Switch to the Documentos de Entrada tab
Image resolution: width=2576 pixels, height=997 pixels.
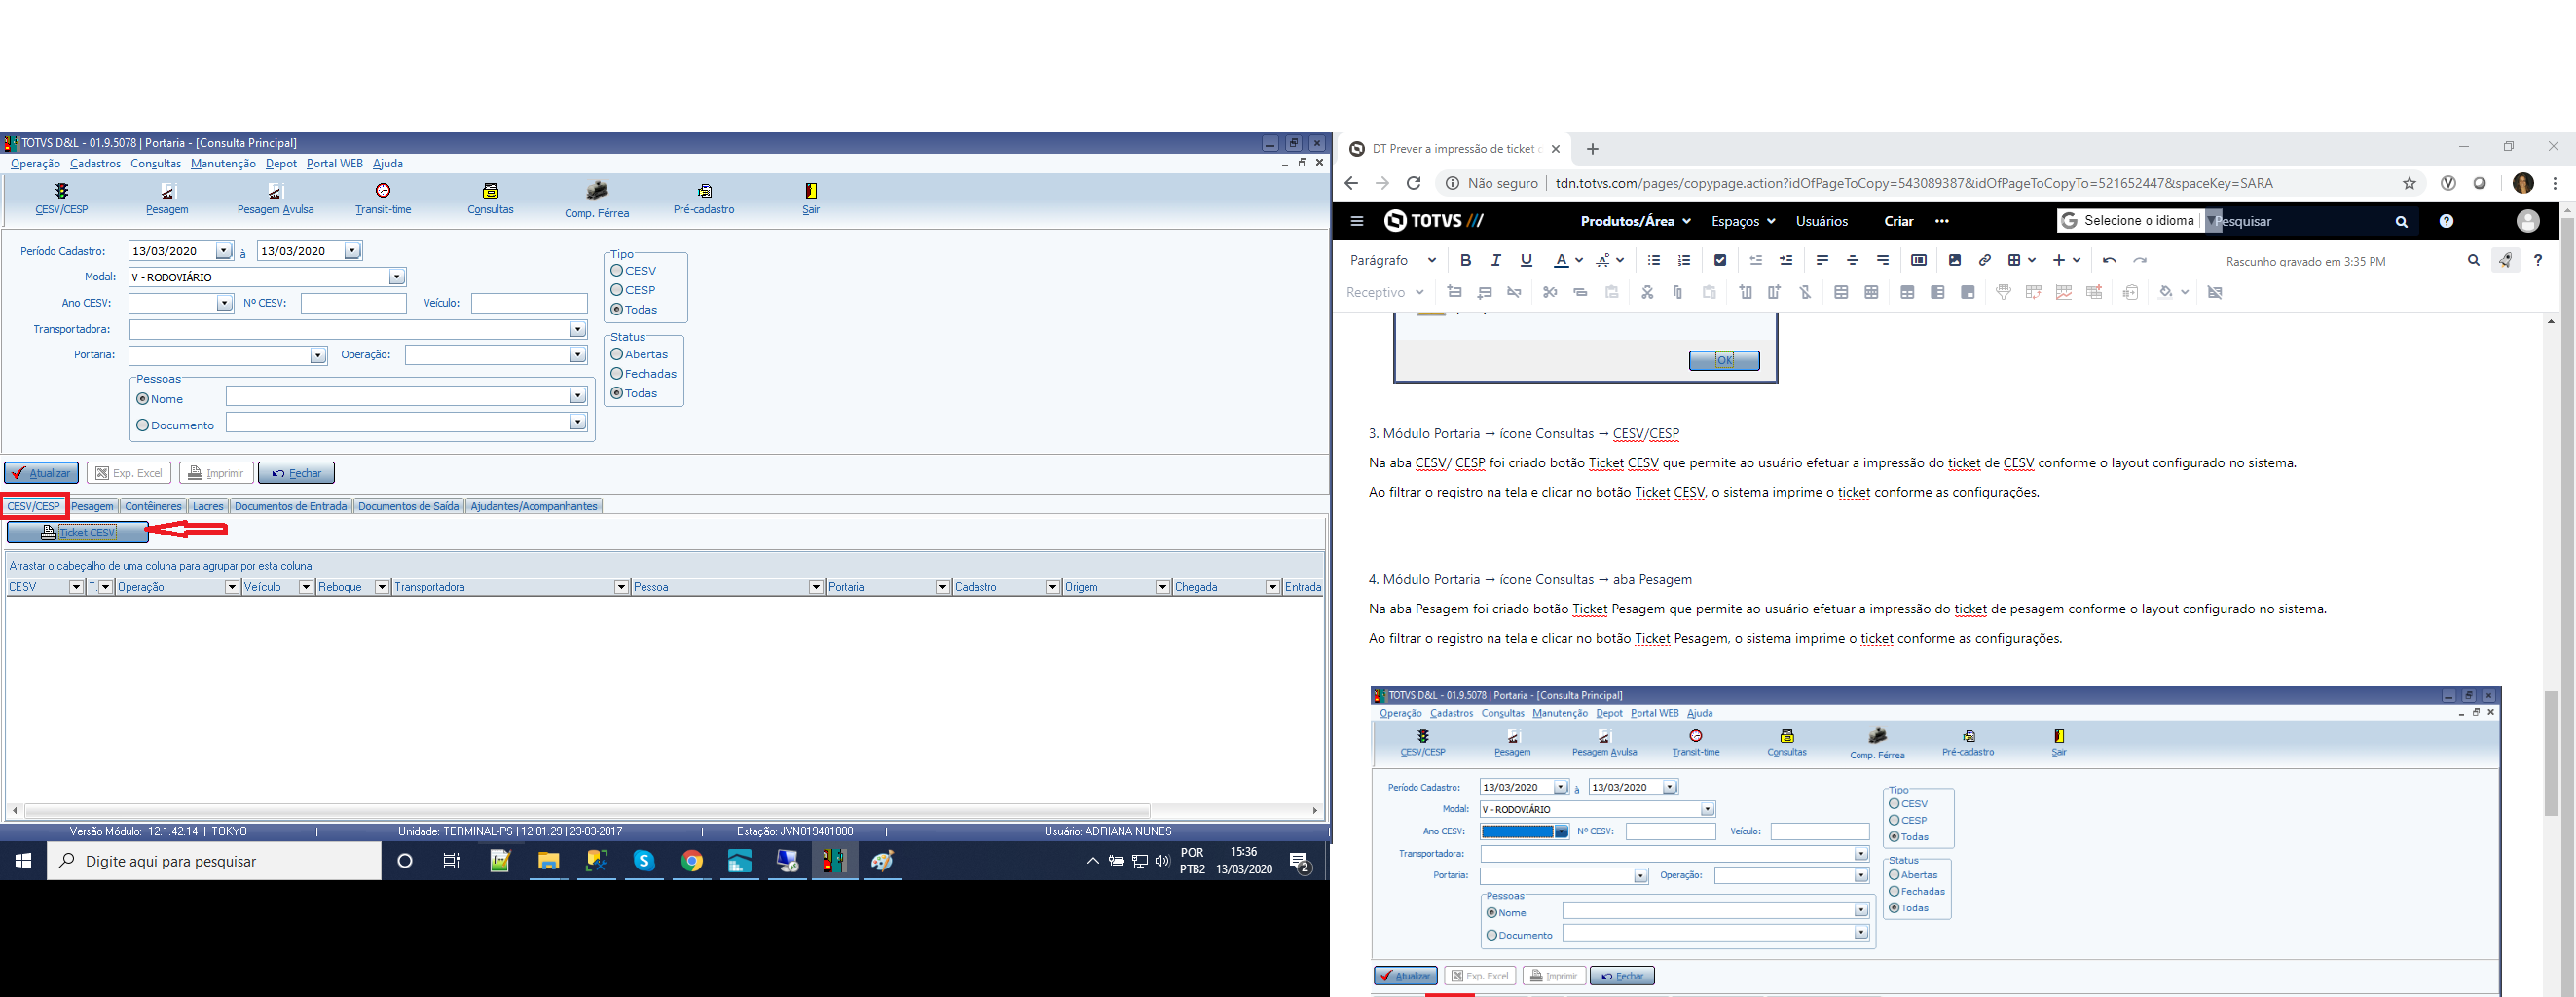coord(291,507)
